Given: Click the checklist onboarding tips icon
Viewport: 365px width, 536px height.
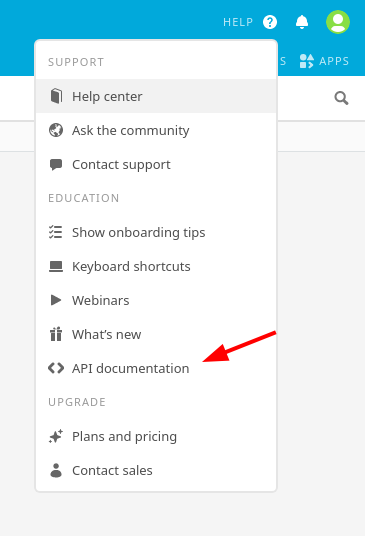Looking at the screenshot, I should tap(55, 232).
